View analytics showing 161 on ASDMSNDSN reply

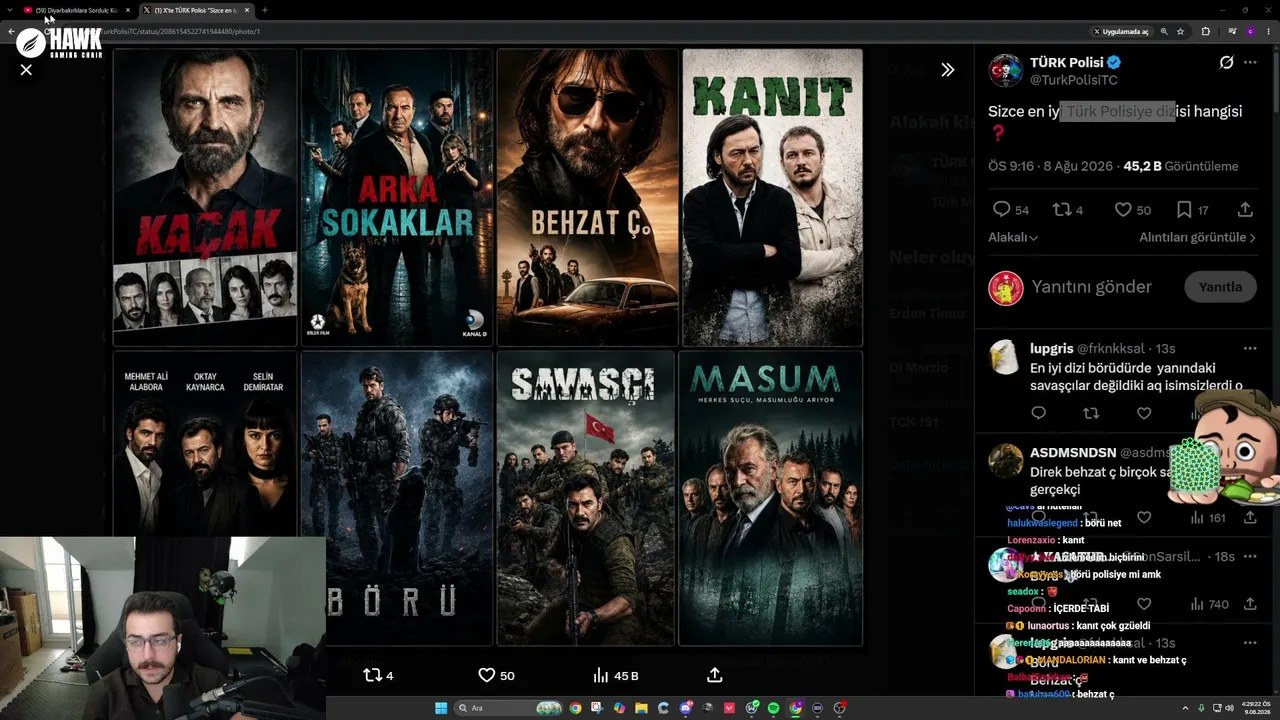coord(1207,518)
